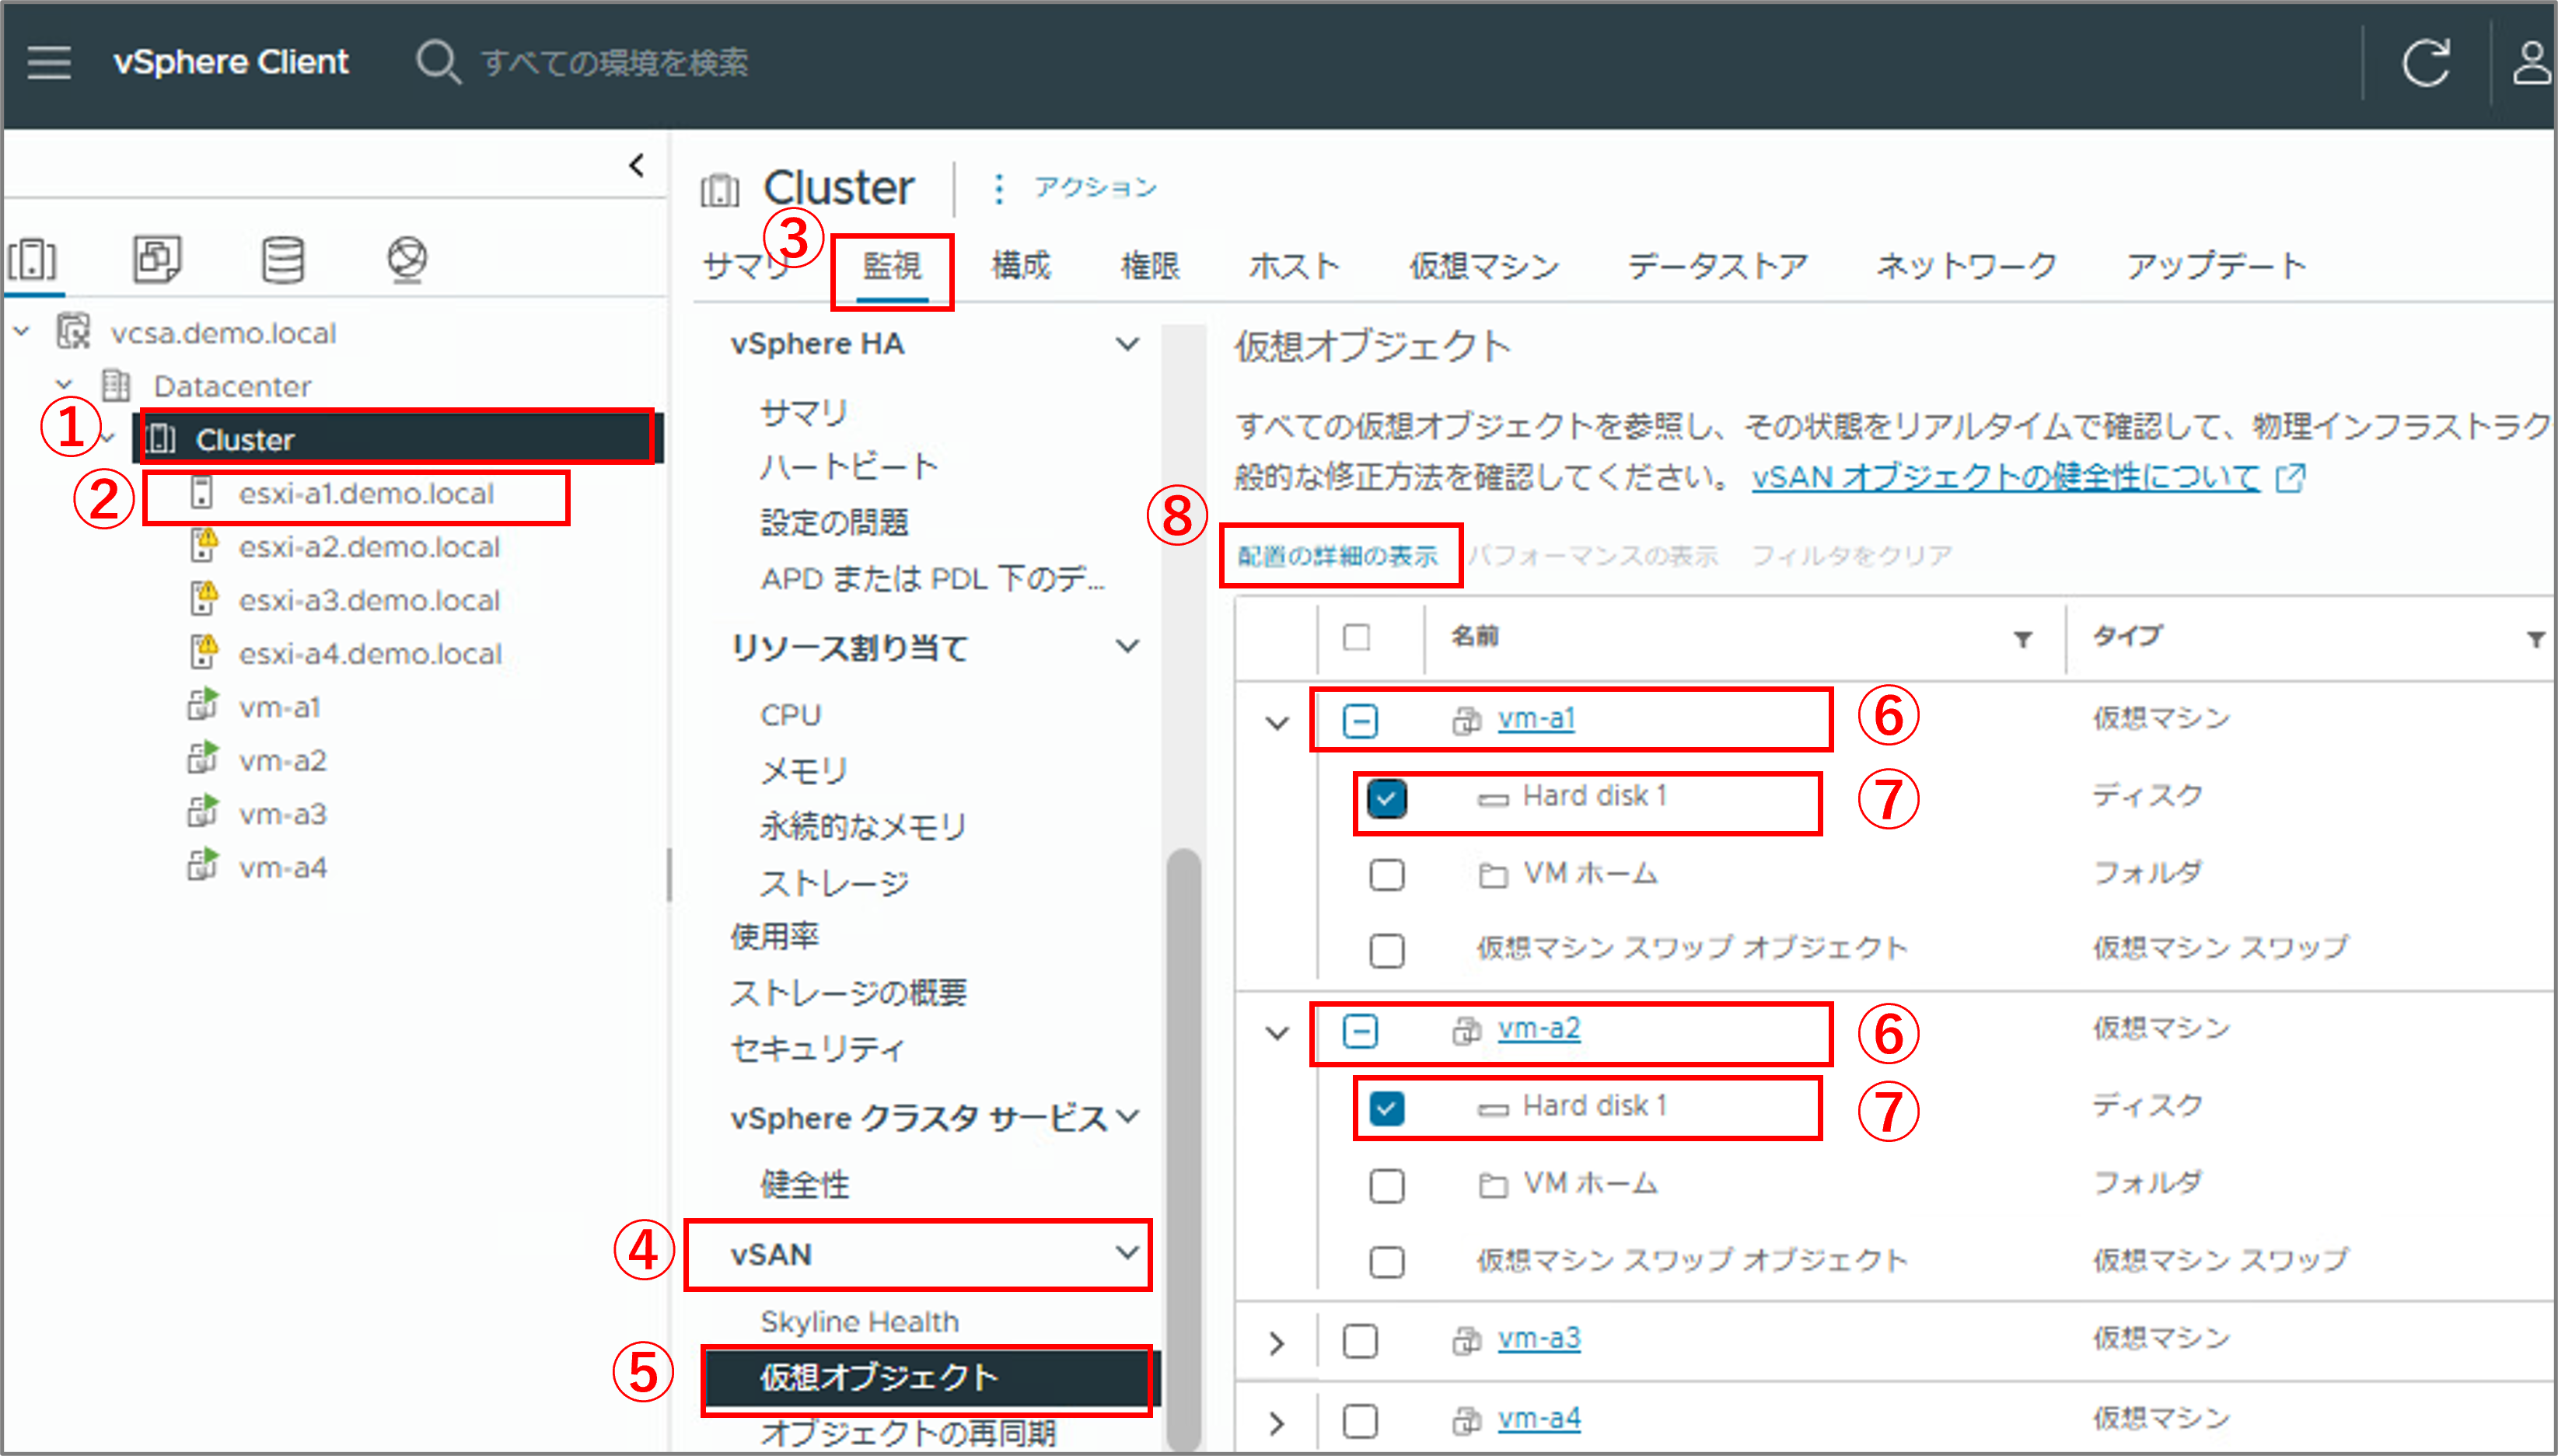This screenshot has width=2558, height=1456.
Task: Open the 権限 tab
Action: (x=1150, y=266)
